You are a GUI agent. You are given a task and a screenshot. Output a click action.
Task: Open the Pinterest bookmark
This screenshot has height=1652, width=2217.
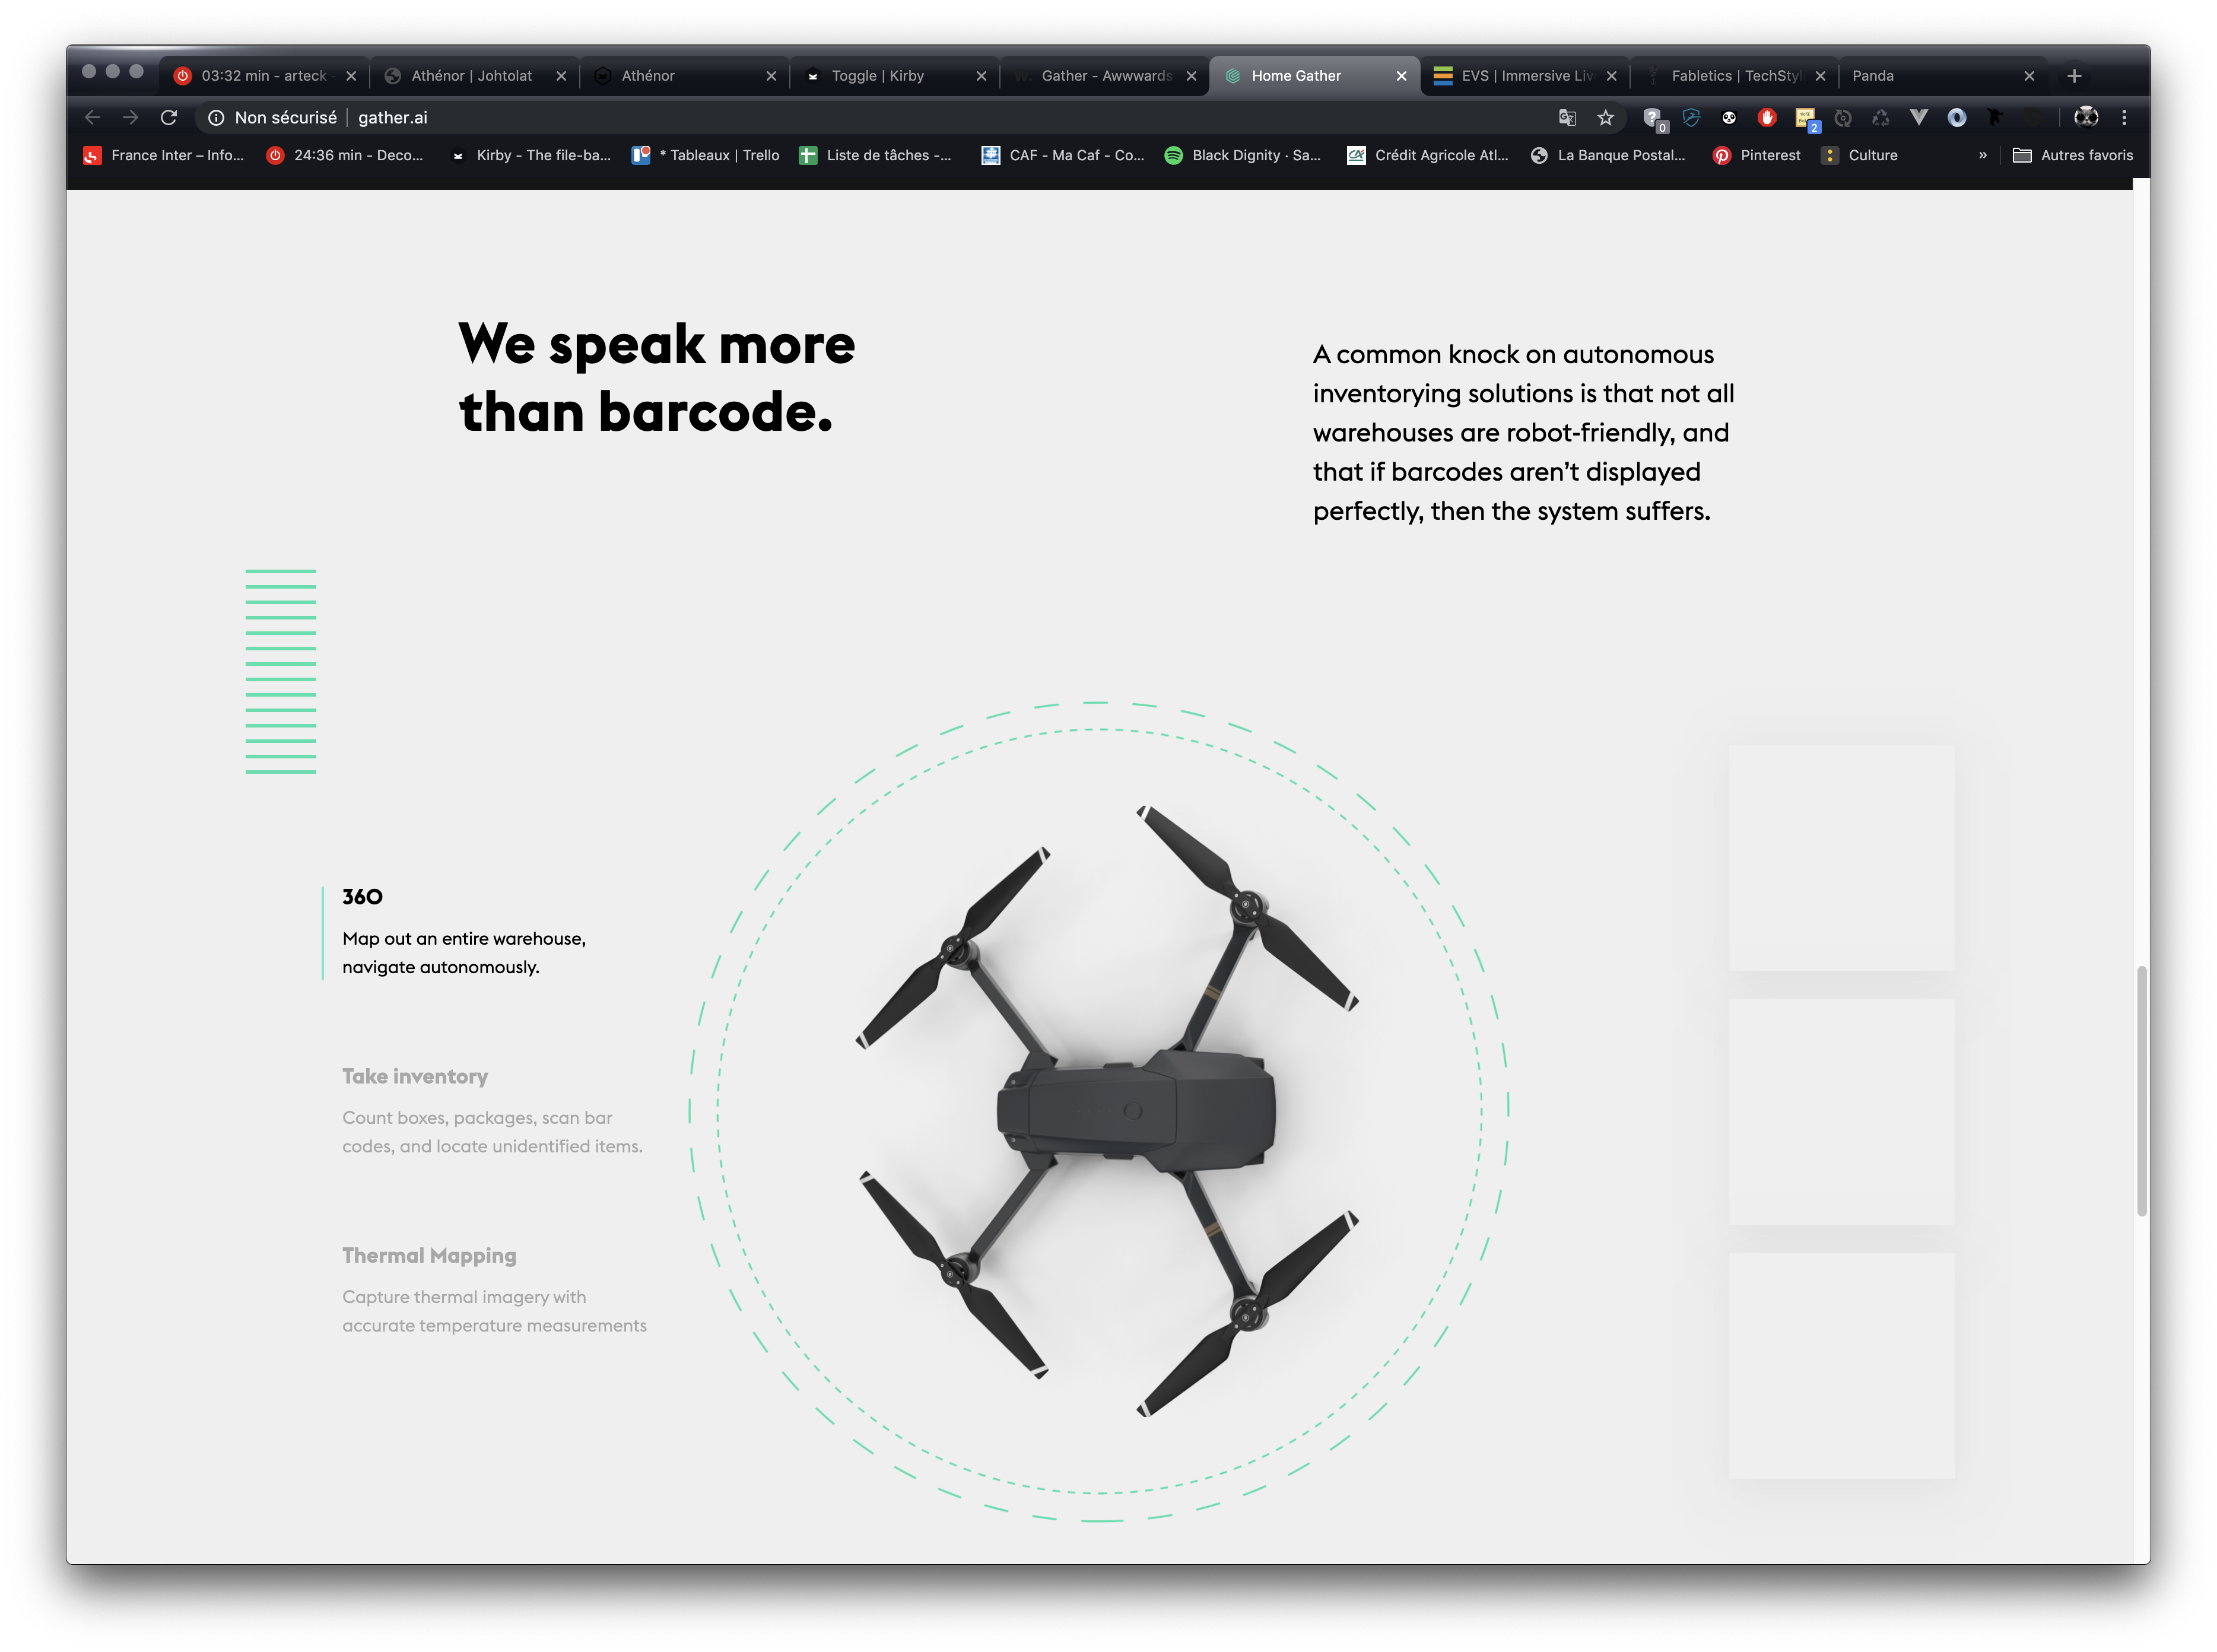[x=1757, y=156]
